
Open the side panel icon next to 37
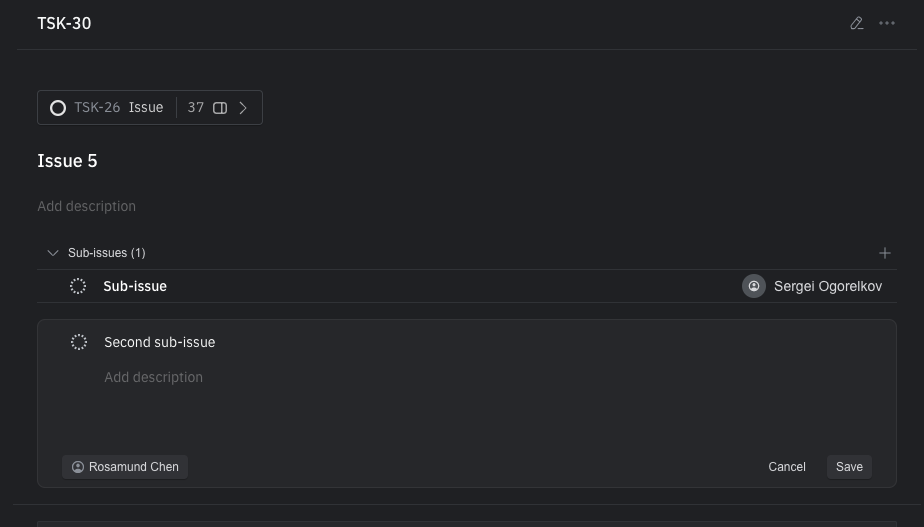coord(220,108)
